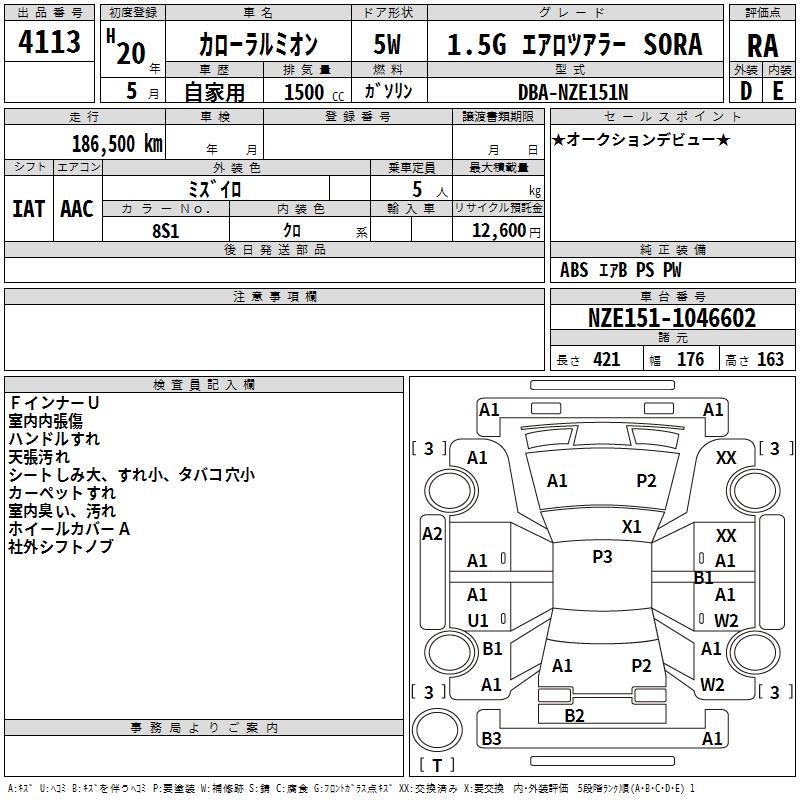Select first registration year H20
This screenshot has height=800, width=800.
pyautogui.click(x=128, y=47)
